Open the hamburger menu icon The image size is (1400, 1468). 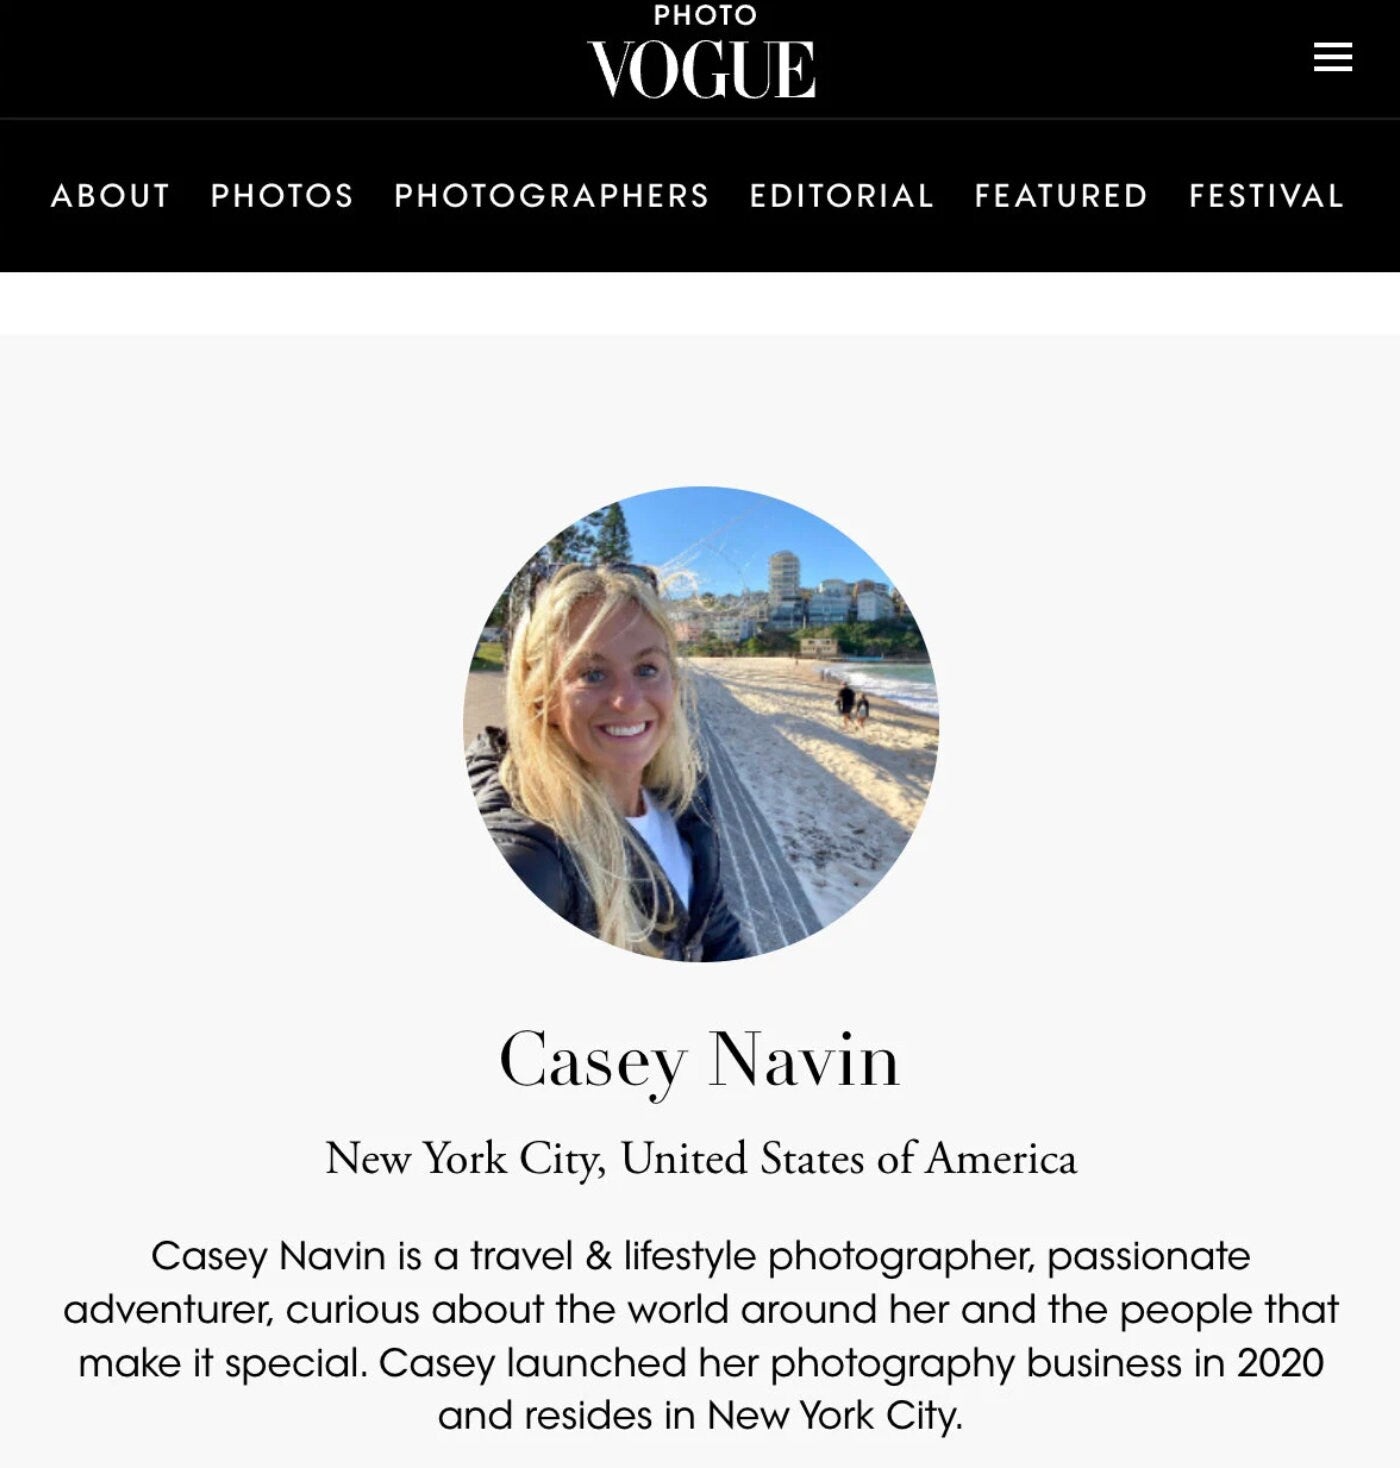(1332, 57)
